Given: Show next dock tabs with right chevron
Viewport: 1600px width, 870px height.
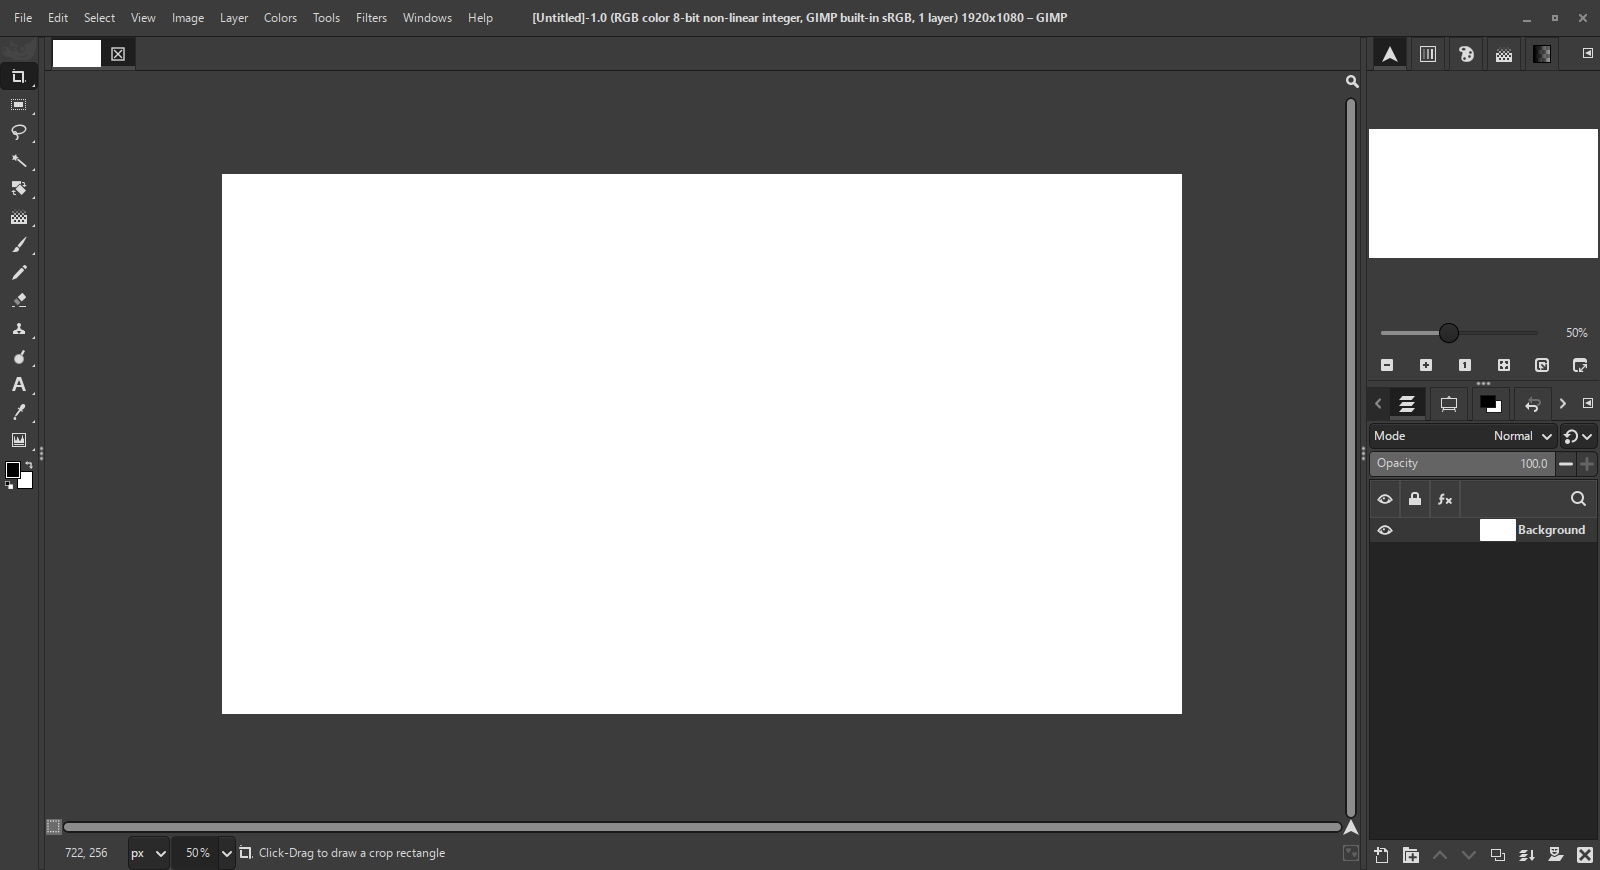Looking at the screenshot, I should click(x=1563, y=404).
